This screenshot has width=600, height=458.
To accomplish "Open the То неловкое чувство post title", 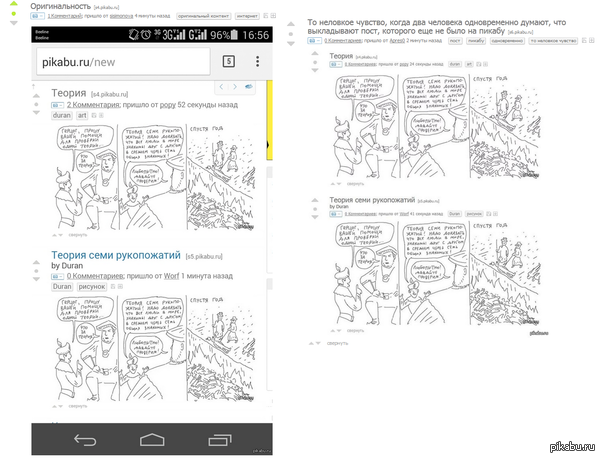I will coord(437,26).
